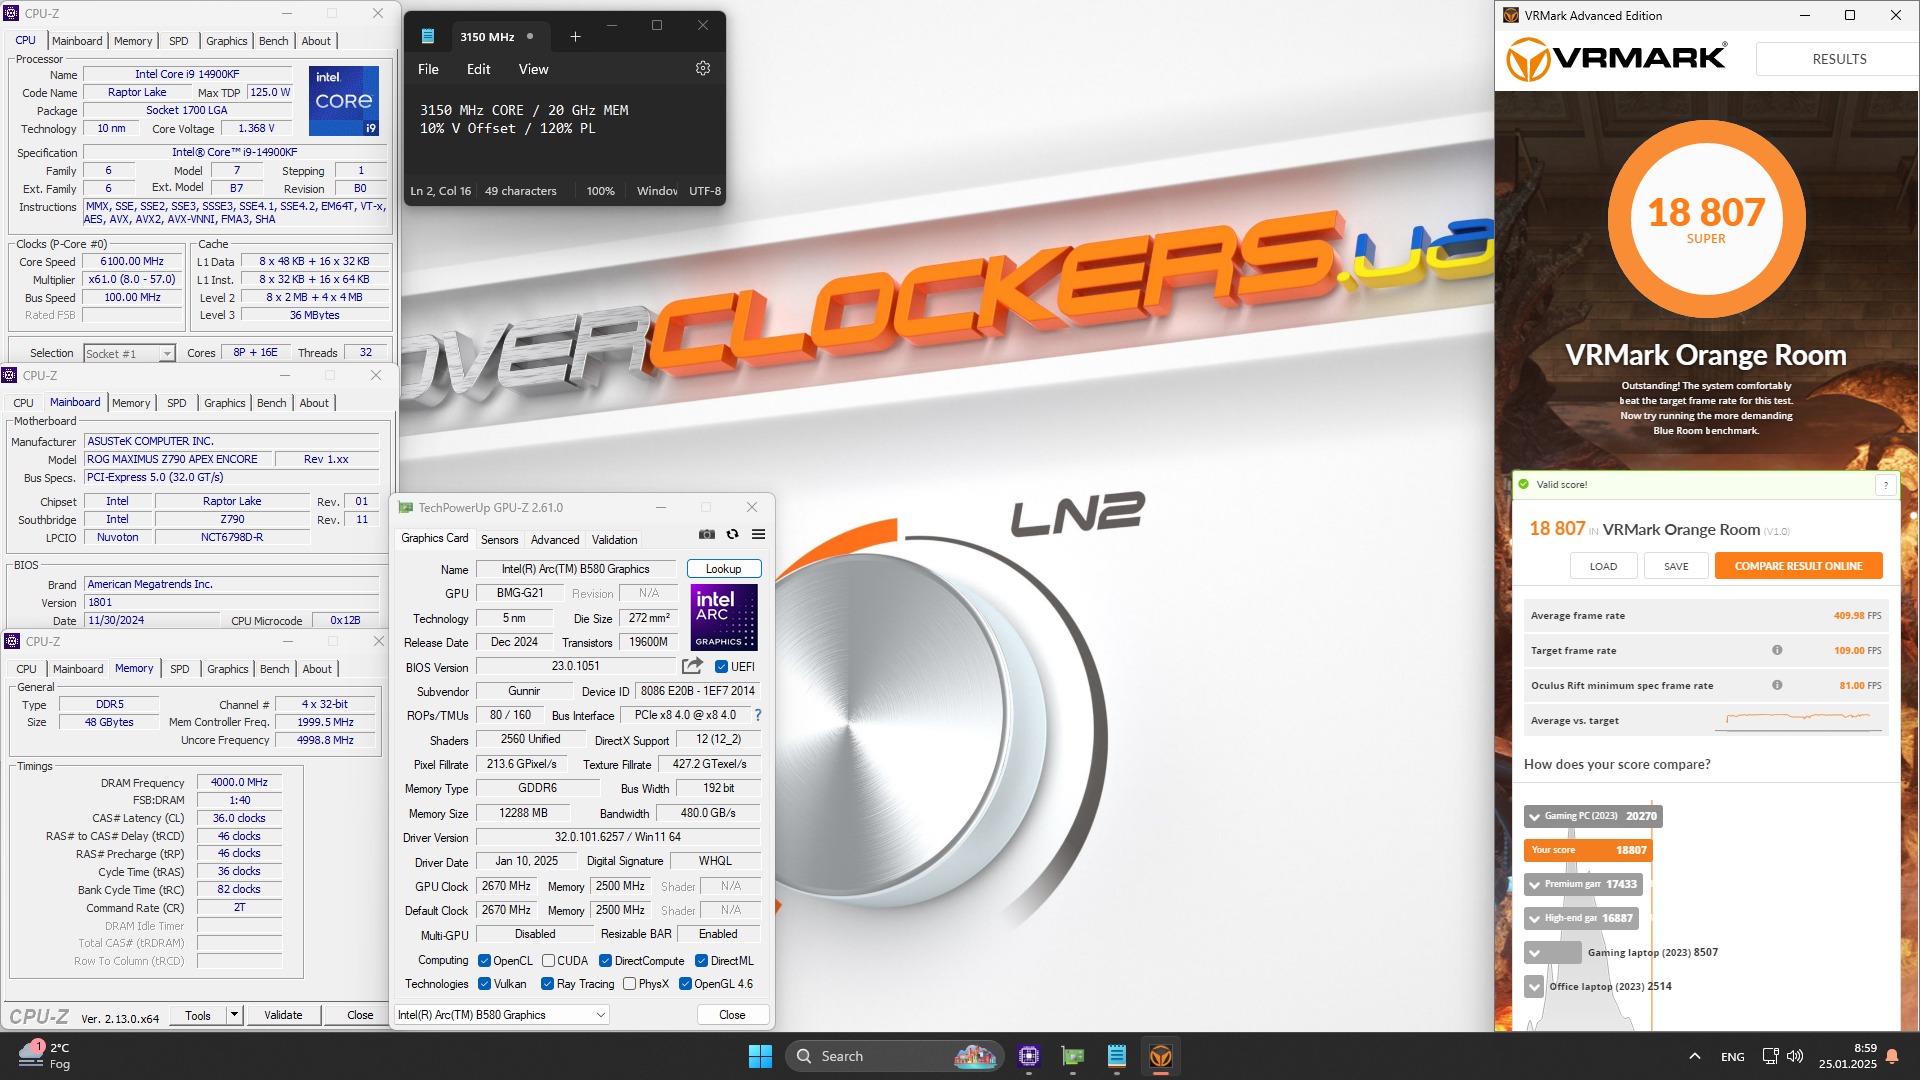The width and height of the screenshot is (1920, 1080).
Task: Click the GPU-Z refresh icon
Action: (x=733, y=535)
